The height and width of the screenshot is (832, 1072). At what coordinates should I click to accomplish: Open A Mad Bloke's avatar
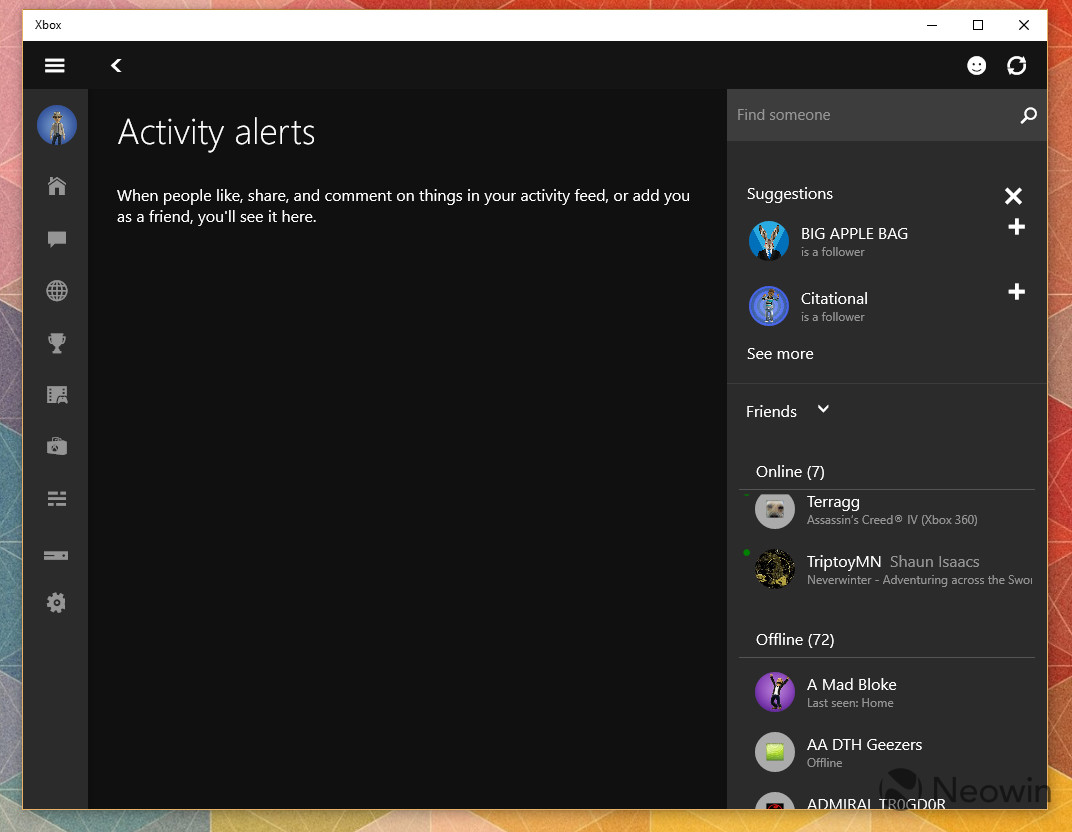[775, 693]
